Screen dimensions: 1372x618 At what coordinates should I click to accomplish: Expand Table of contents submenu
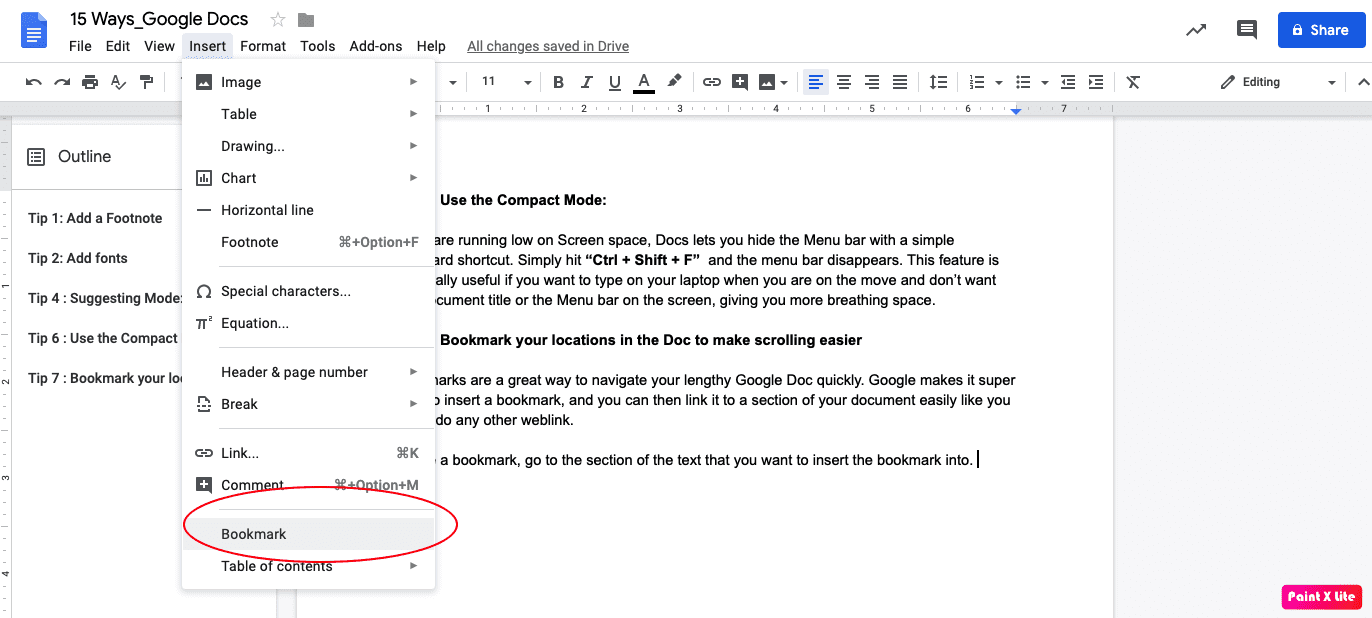click(308, 566)
